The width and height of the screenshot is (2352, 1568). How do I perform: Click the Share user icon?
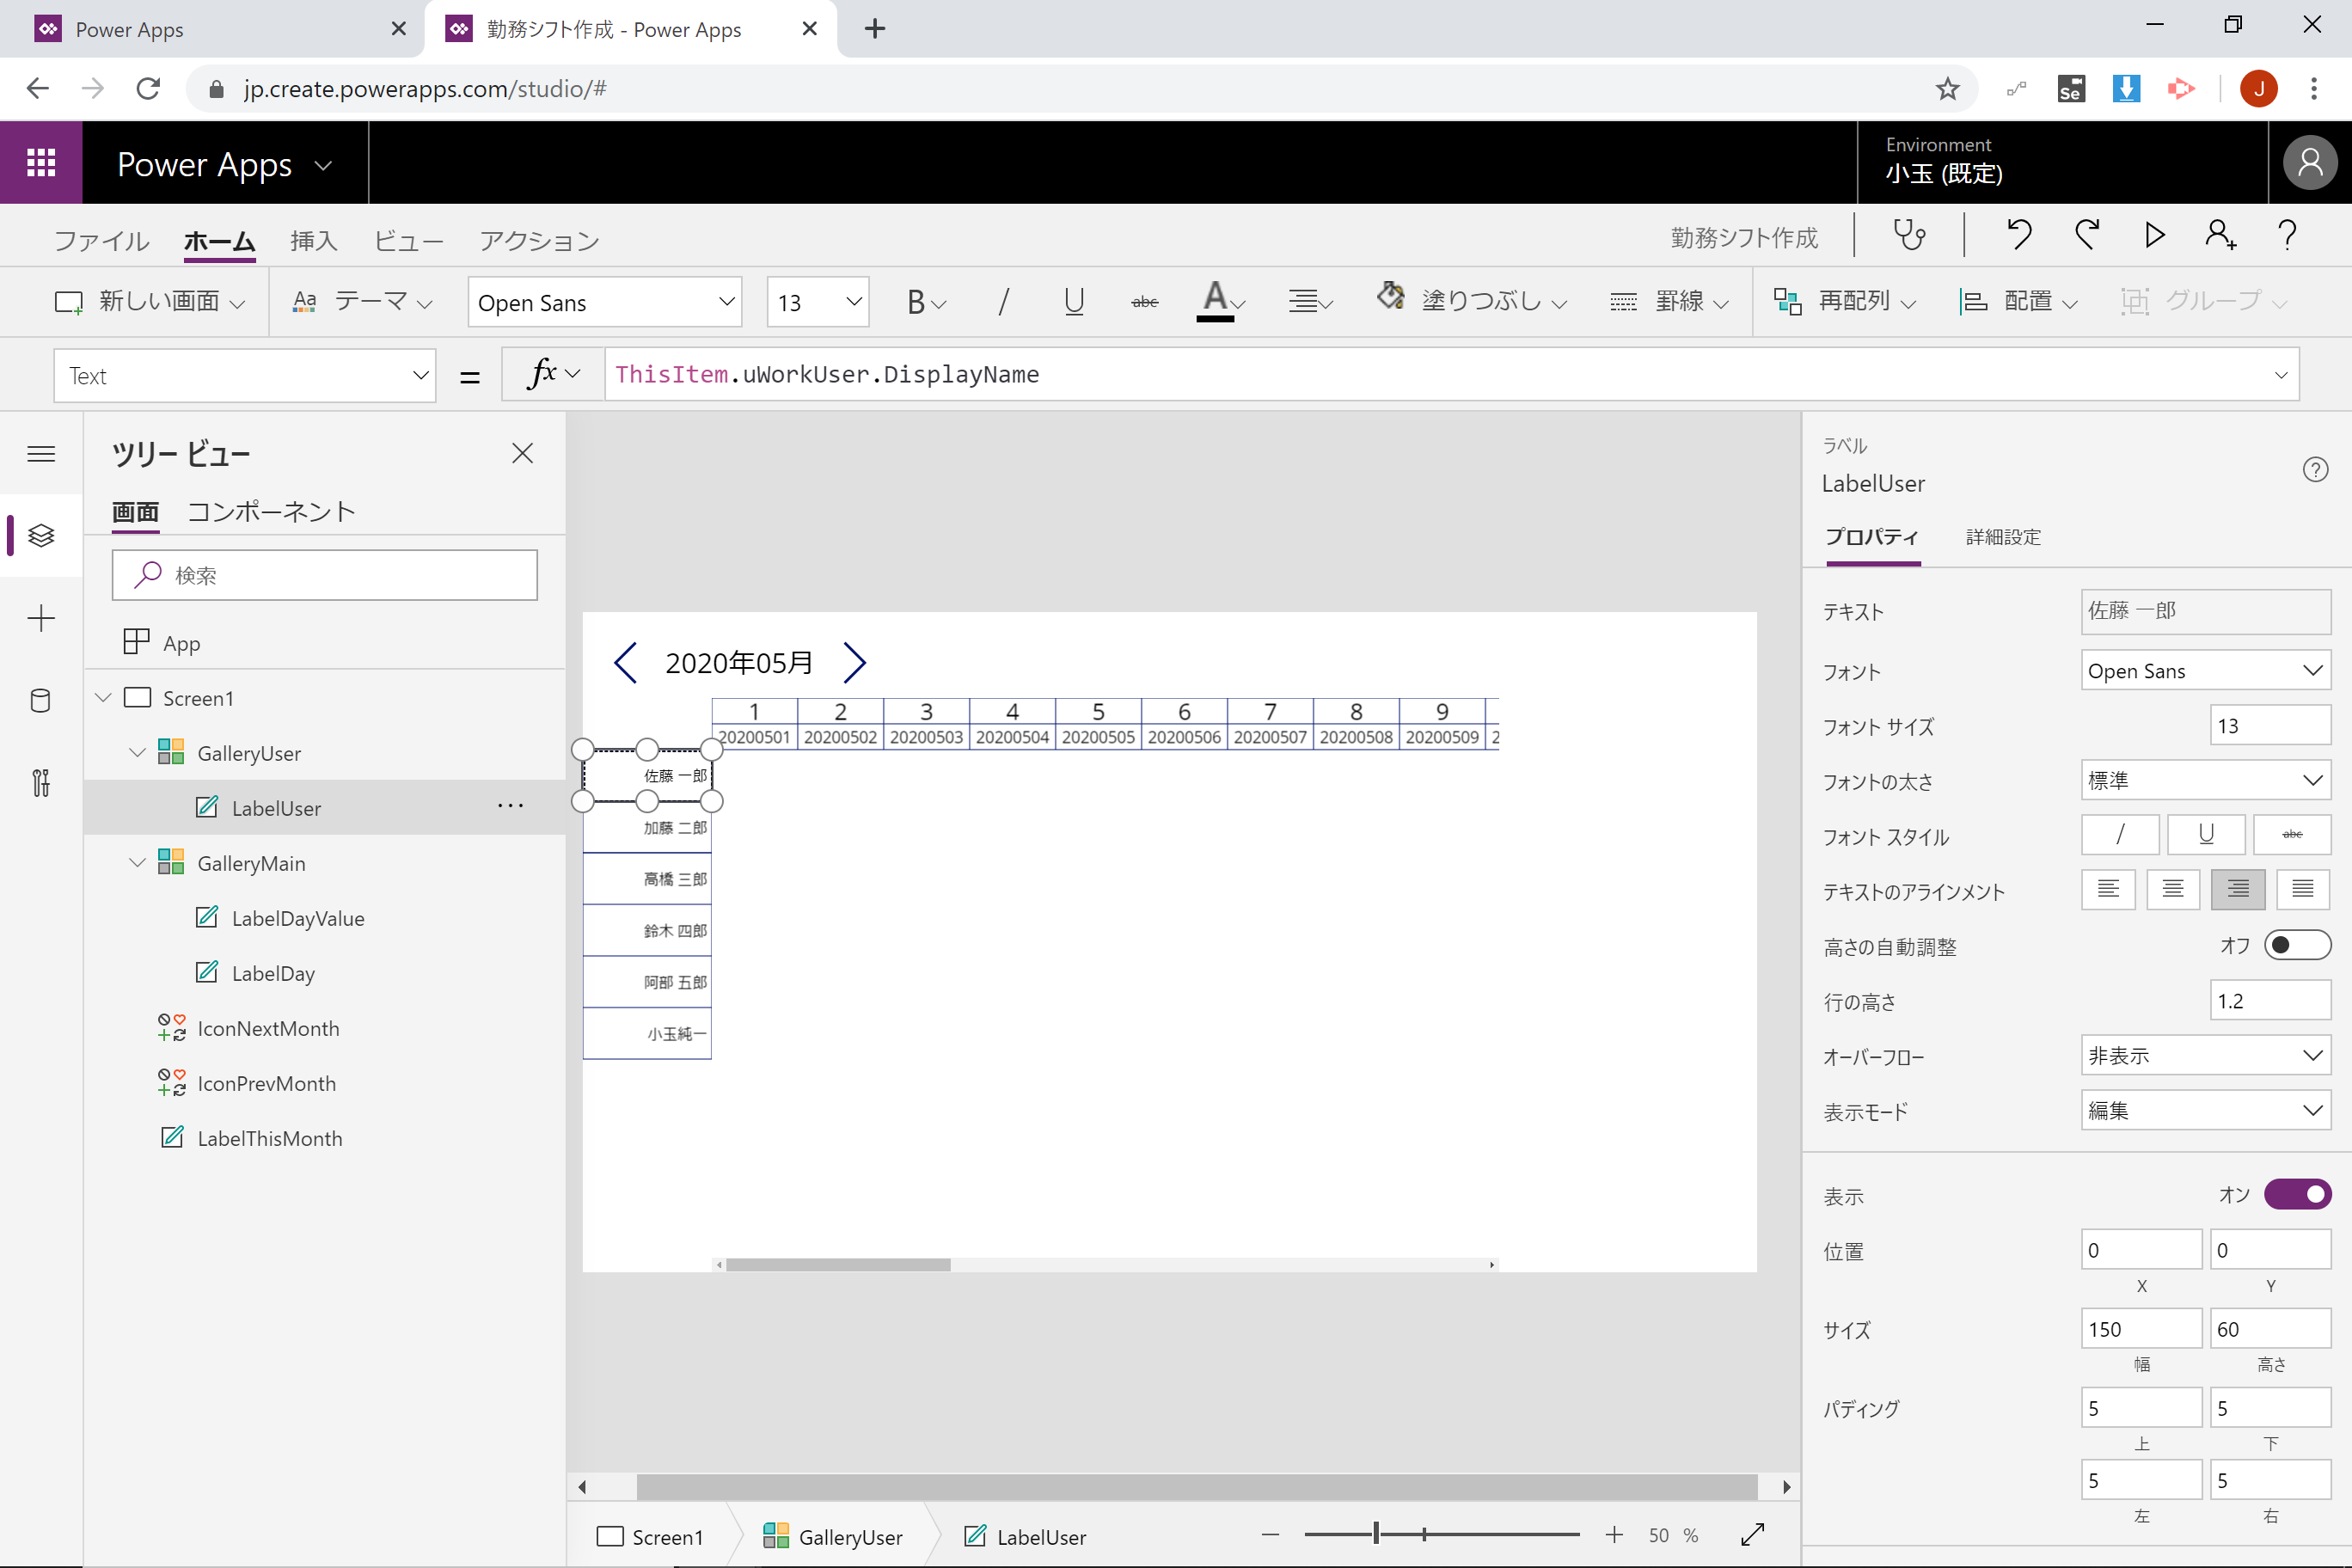point(2220,236)
